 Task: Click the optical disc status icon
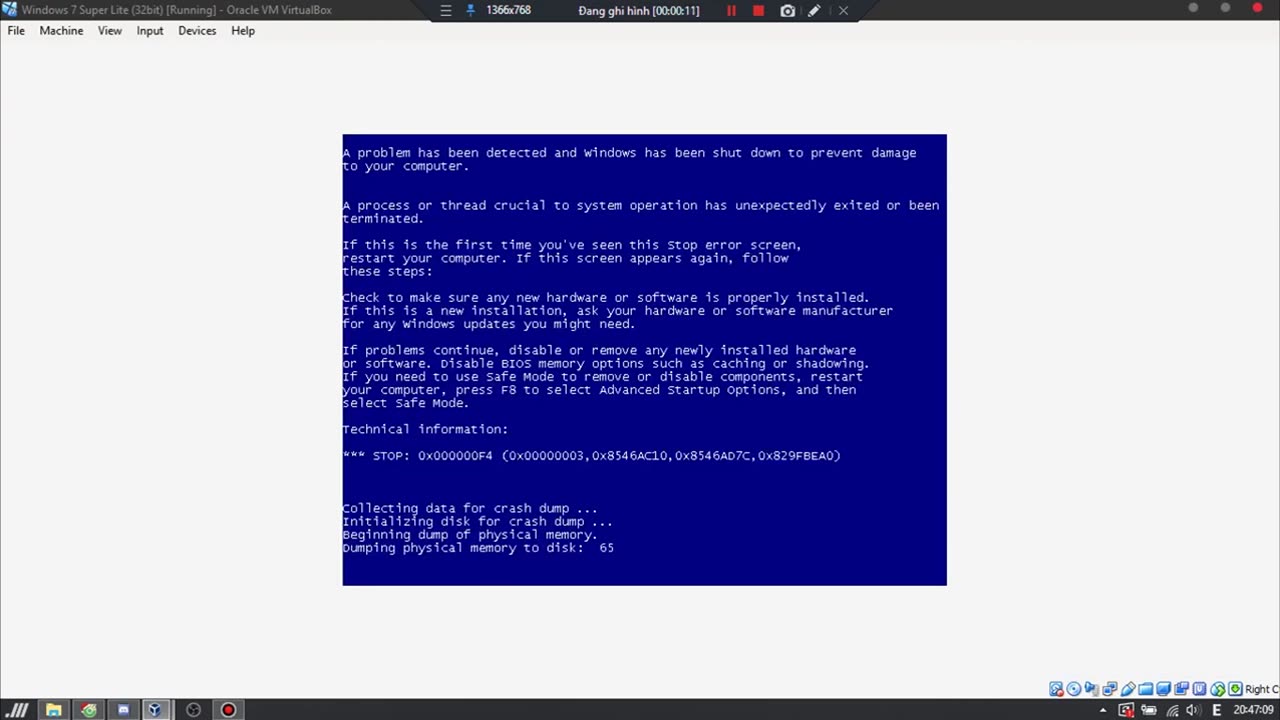(1074, 689)
